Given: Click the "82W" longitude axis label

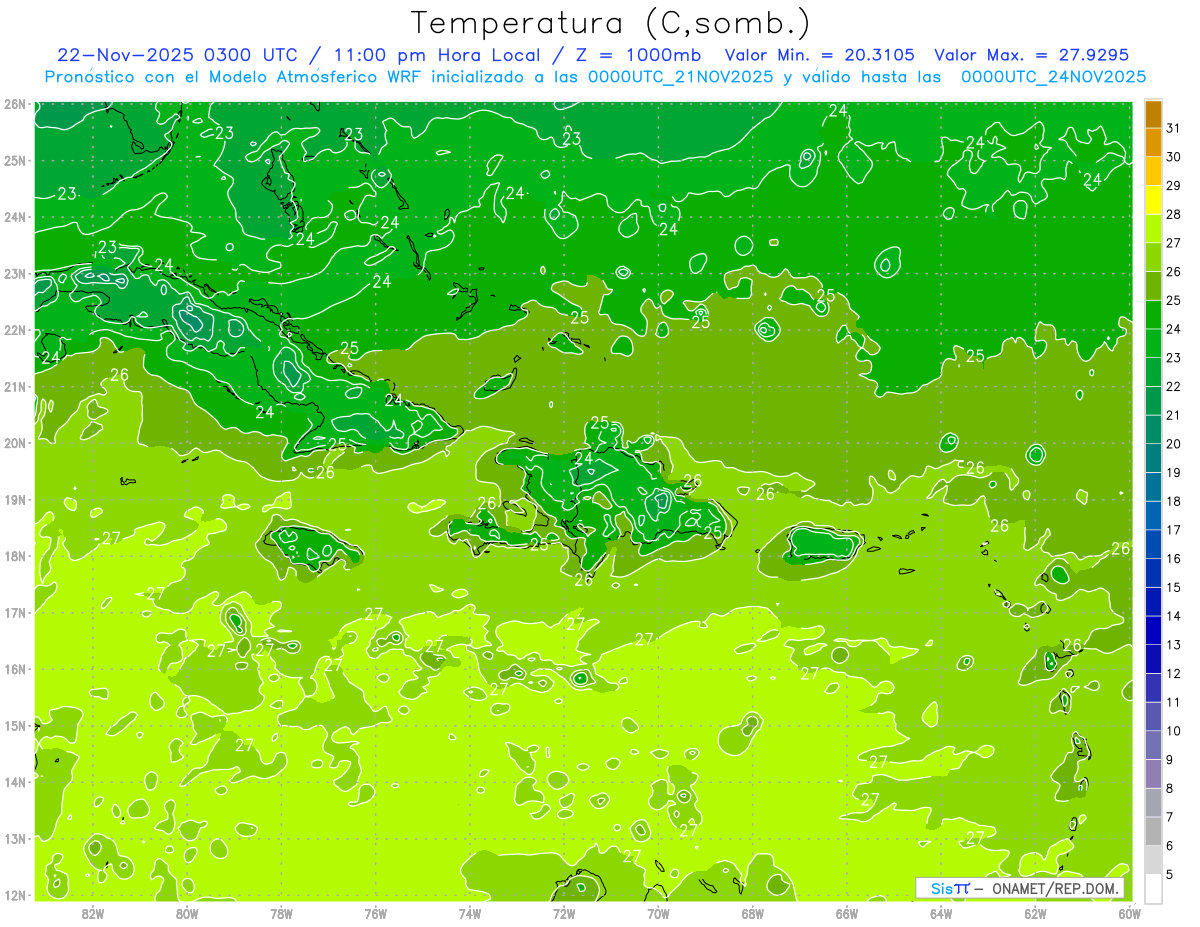Looking at the screenshot, I should (x=93, y=913).
